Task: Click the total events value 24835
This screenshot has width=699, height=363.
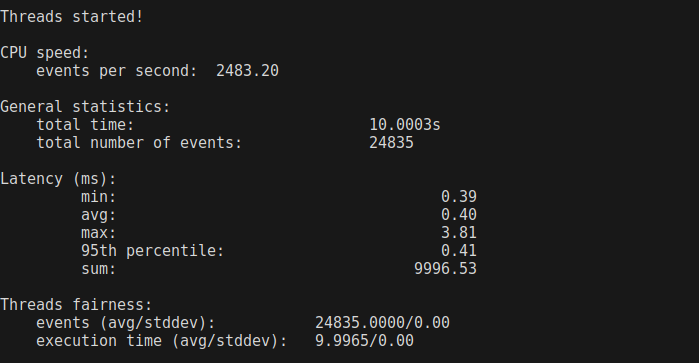Action: click(391, 143)
